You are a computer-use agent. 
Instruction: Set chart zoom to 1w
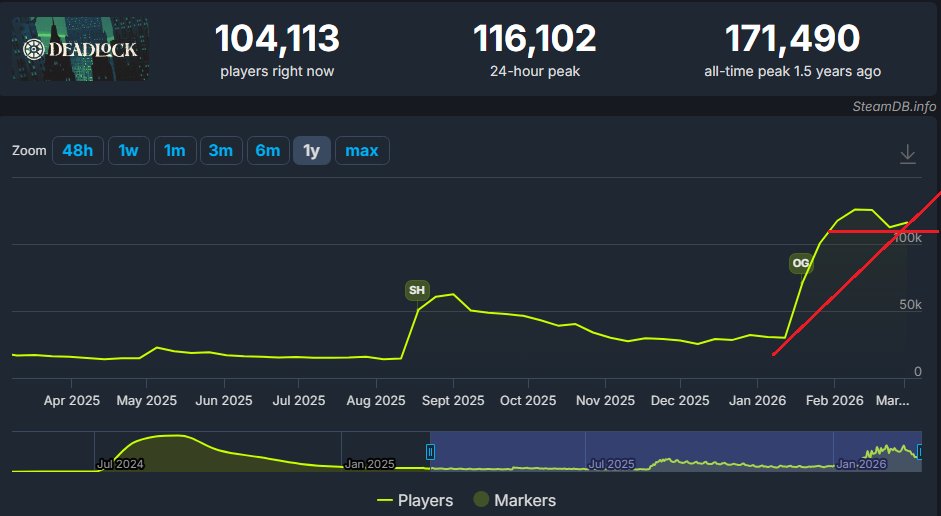coord(128,151)
